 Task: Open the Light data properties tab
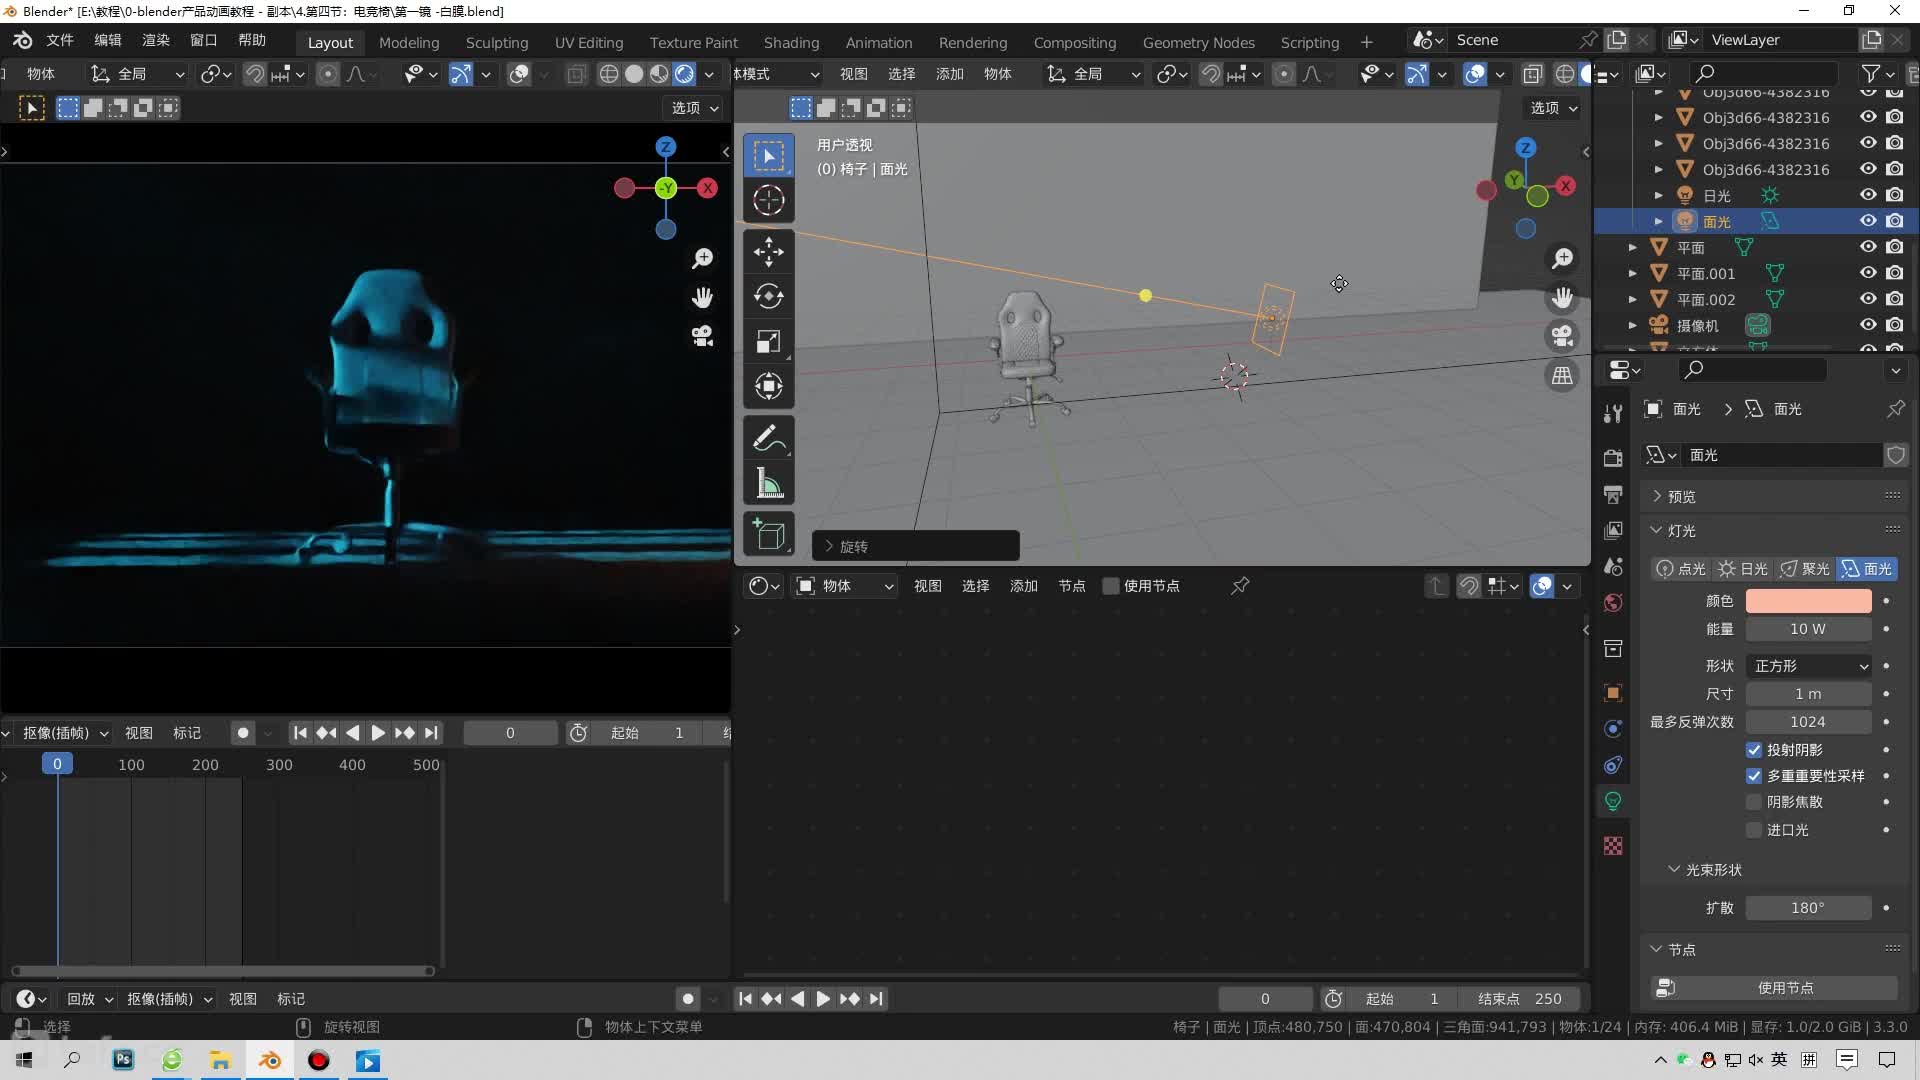tap(1613, 801)
